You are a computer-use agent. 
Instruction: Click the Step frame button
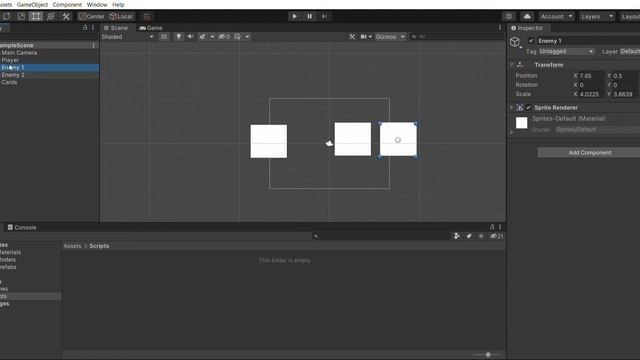[324, 16]
